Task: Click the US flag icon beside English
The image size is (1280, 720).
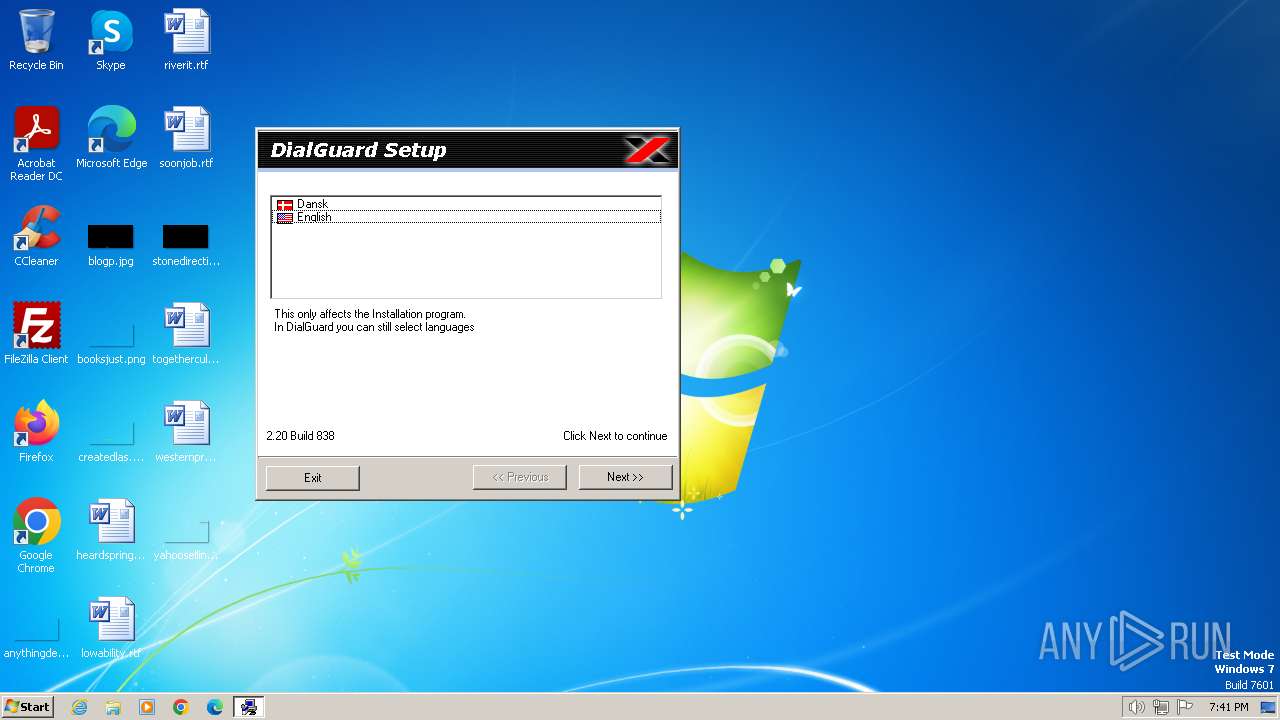Action: click(285, 217)
